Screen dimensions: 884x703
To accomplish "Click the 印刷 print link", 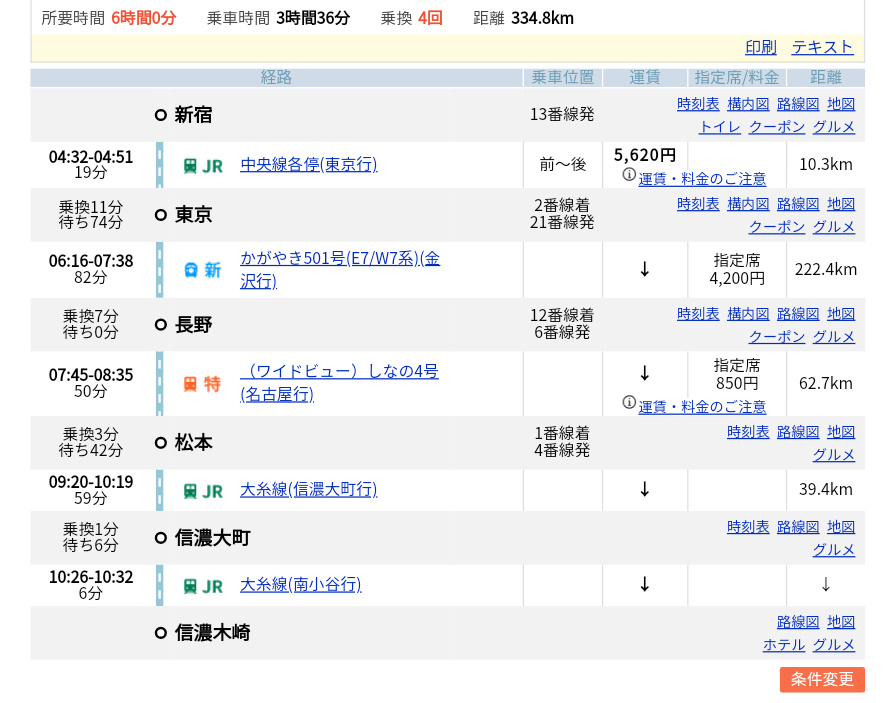I will click(761, 47).
